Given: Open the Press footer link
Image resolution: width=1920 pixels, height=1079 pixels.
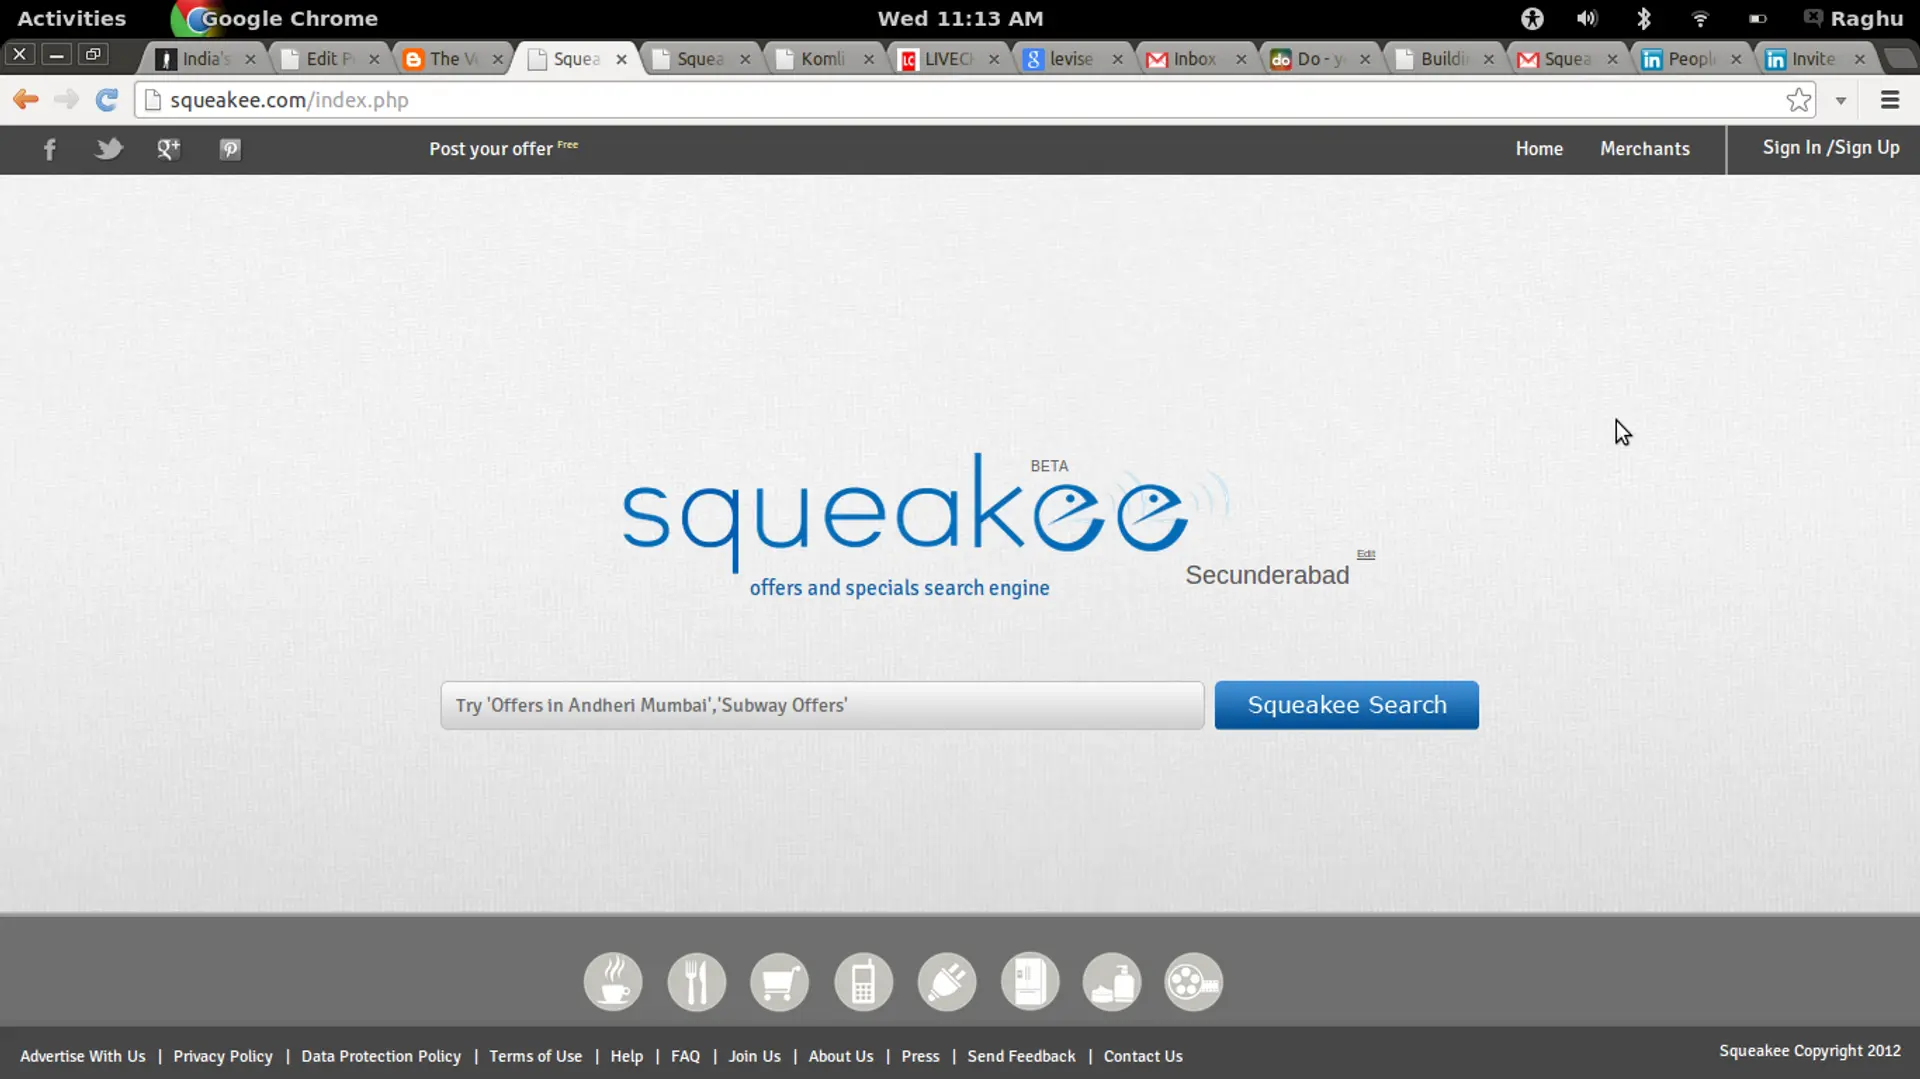Looking at the screenshot, I should (921, 1056).
